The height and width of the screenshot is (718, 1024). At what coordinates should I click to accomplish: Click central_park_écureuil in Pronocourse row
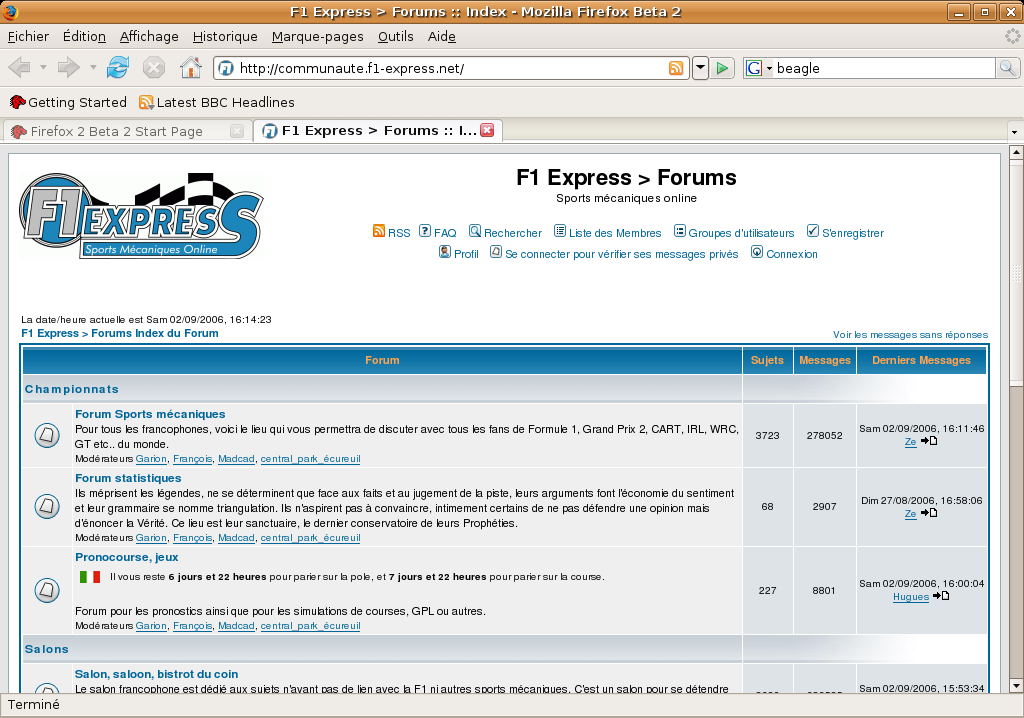tap(310, 625)
